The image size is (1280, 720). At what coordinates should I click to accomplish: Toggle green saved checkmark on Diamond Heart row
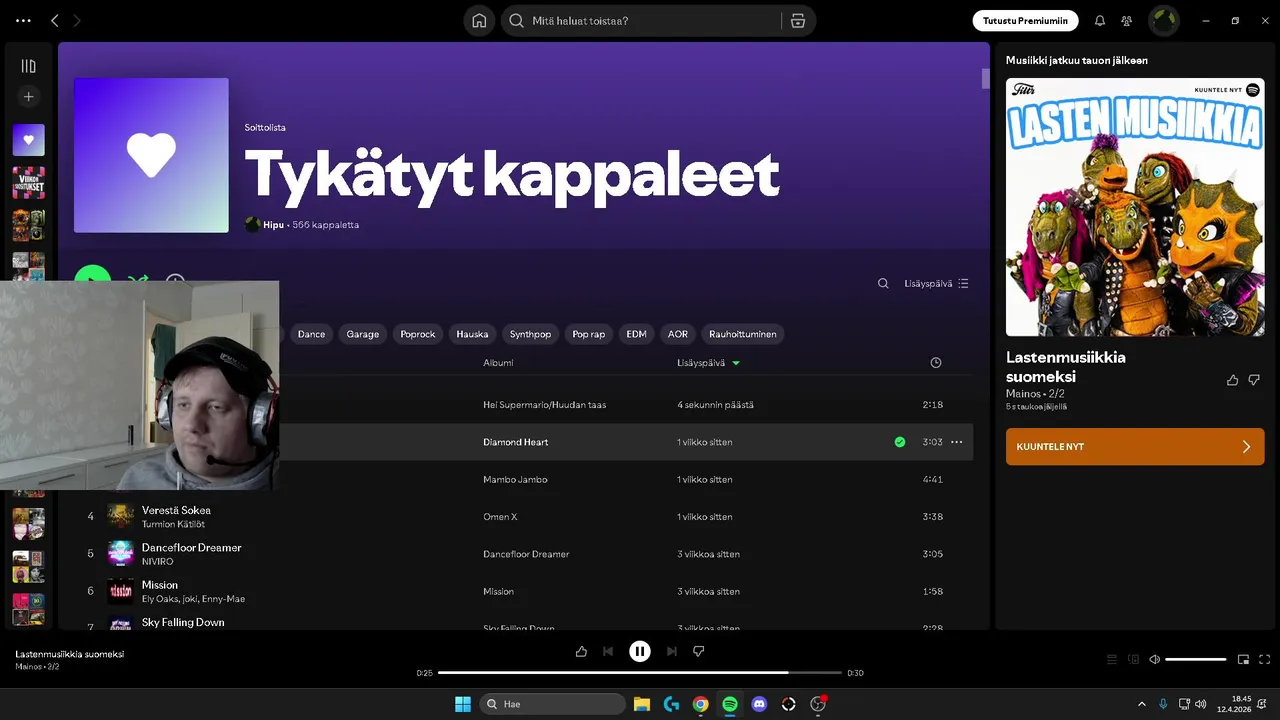[900, 442]
